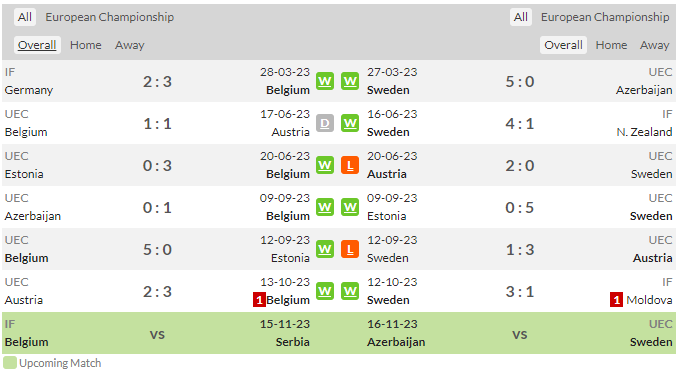Click the grey D draw badge for 17-06-23
The height and width of the screenshot is (392, 683).
click(325, 123)
